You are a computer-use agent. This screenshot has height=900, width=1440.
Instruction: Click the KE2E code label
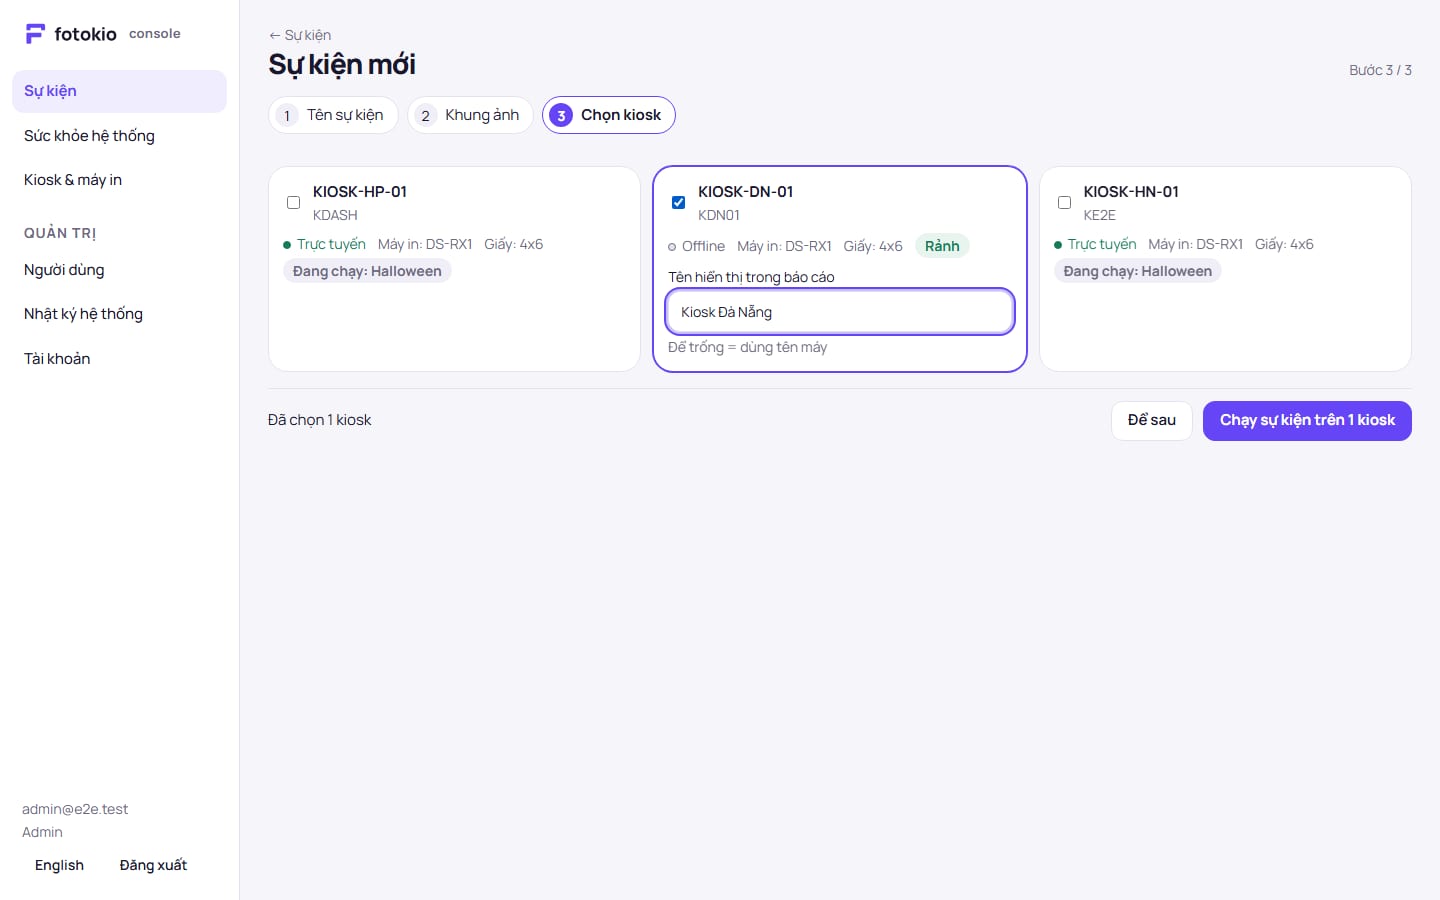[x=1100, y=215]
